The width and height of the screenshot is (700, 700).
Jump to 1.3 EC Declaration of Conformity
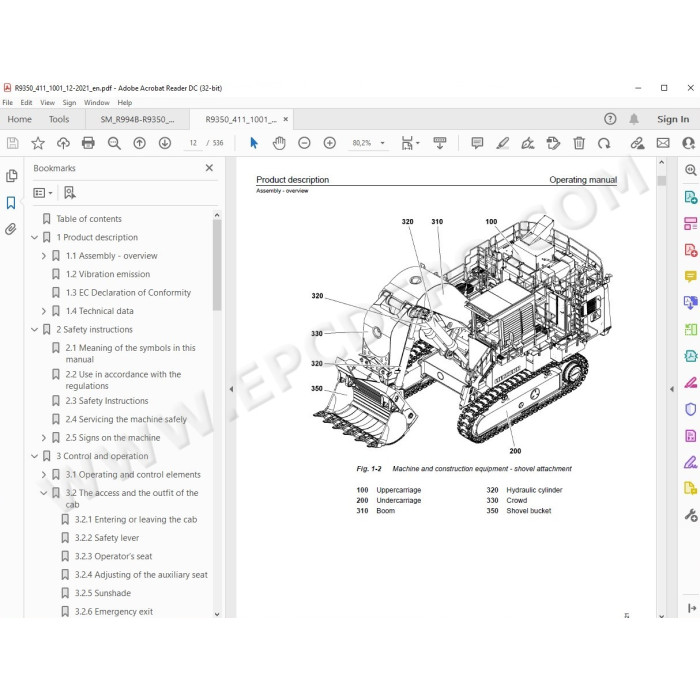tap(128, 292)
